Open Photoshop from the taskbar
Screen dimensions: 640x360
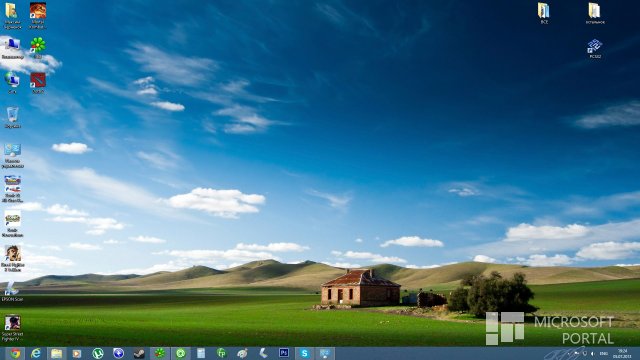coord(284,353)
